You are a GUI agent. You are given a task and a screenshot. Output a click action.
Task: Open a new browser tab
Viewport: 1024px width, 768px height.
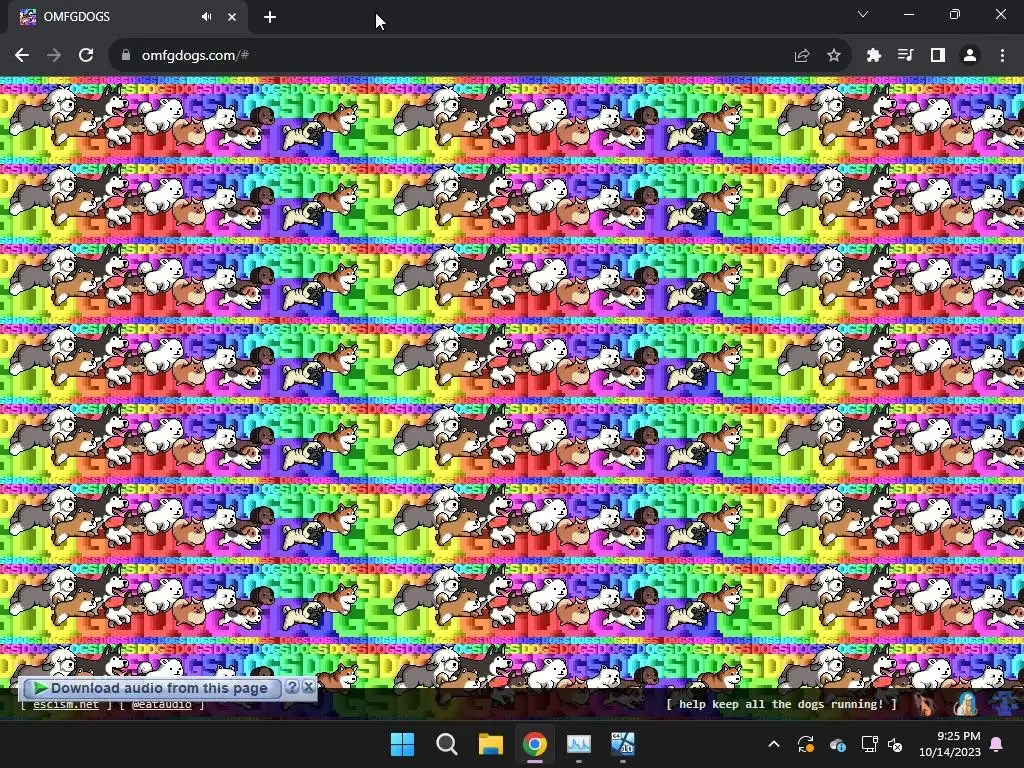click(x=270, y=17)
